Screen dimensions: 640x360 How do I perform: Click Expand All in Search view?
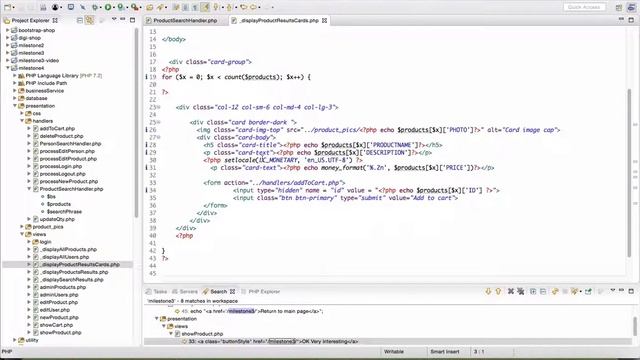[533, 291]
